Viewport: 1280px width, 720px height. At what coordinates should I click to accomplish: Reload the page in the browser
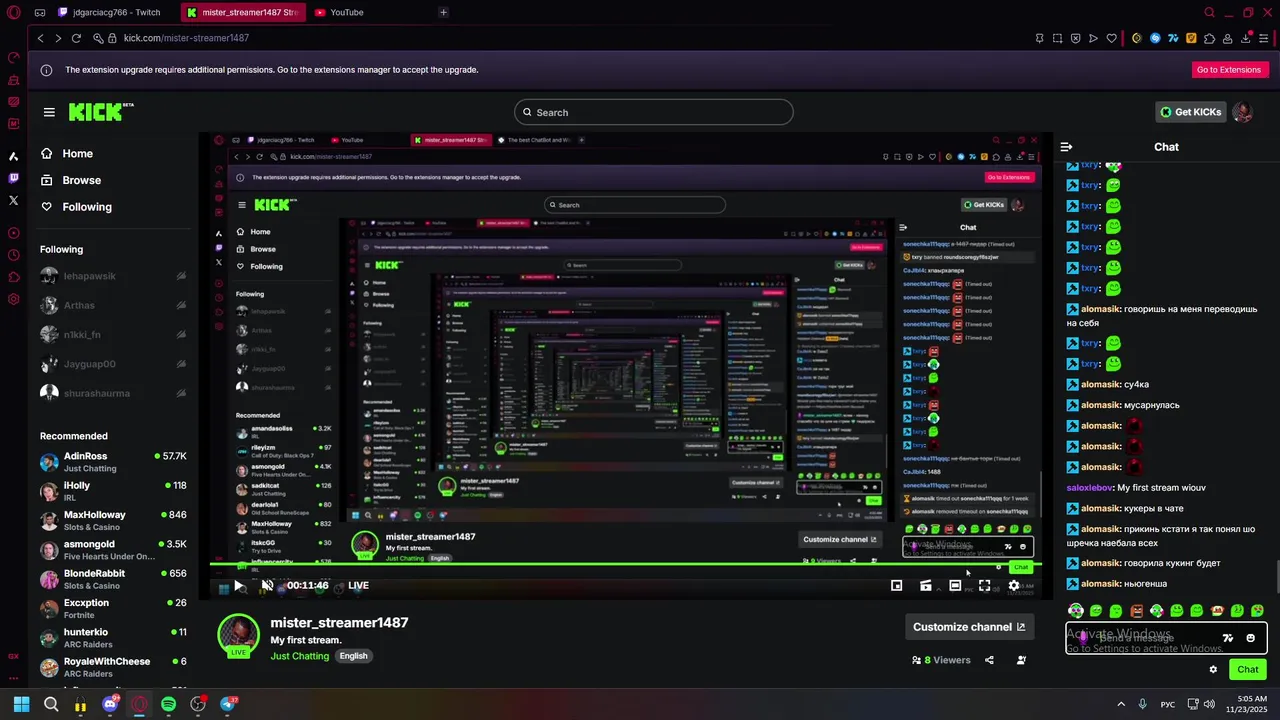pyautogui.click(x=76, y=38)
